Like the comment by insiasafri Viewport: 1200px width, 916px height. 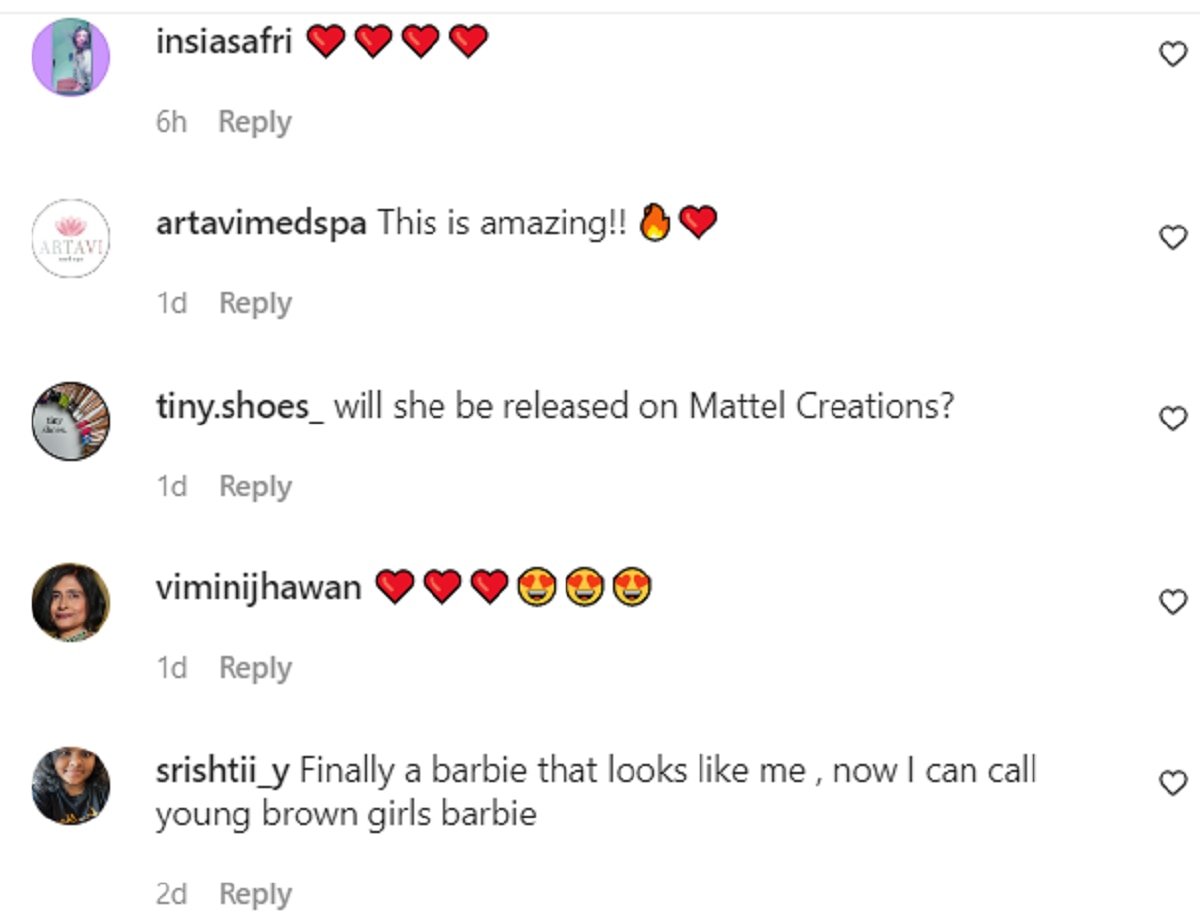(1172, 54)
